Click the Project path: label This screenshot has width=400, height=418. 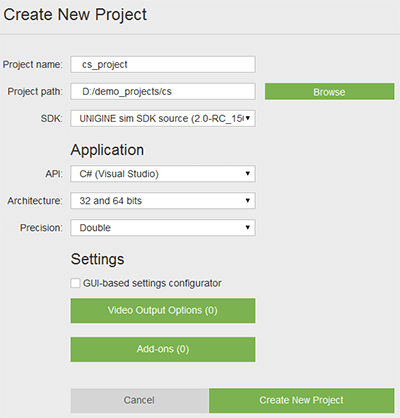35,91
